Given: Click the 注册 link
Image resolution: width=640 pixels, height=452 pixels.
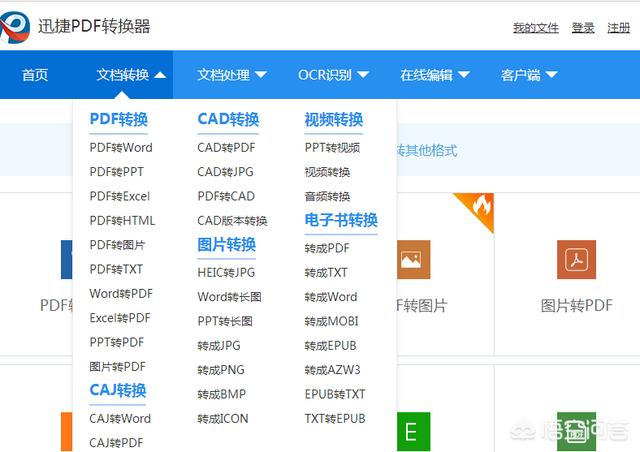Looking at the screenshot, I should coord(618,28).
